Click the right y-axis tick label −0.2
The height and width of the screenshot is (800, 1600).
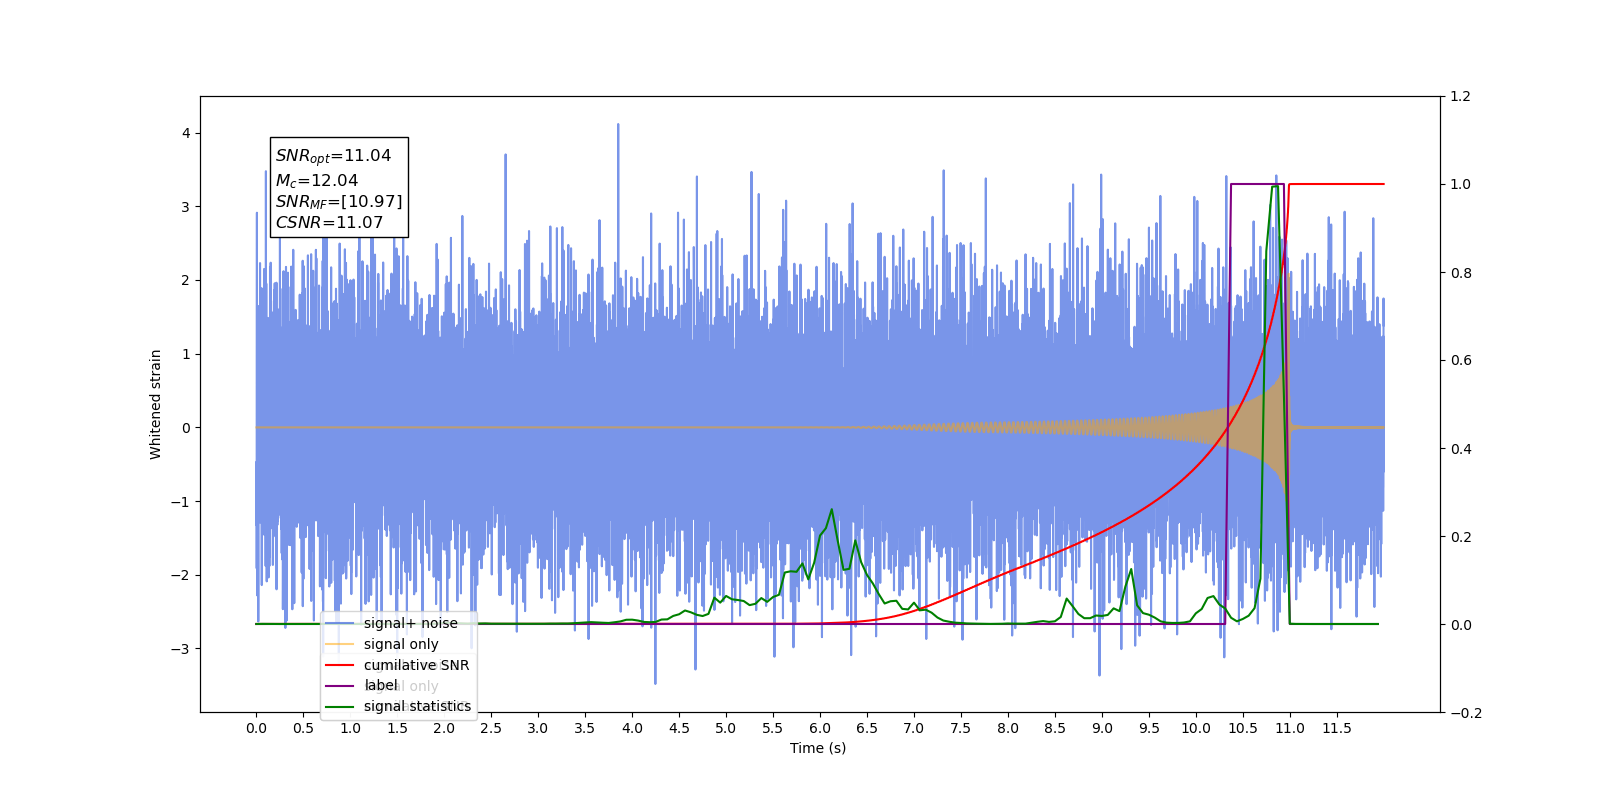click(1465, 713)
